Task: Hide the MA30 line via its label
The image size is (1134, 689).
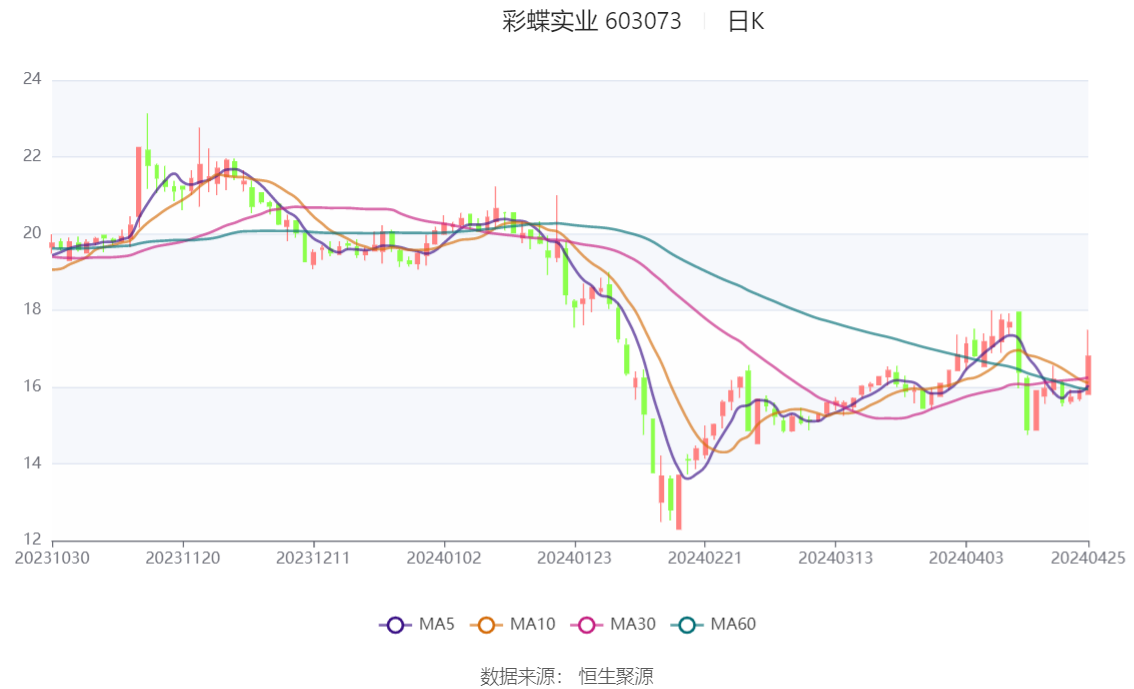Action: 633,624
